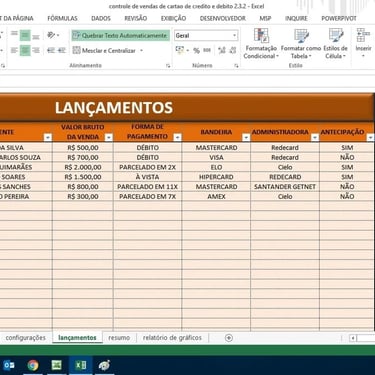The image size is (375, 375).
Task: Add a new sheet with plus button
Action: coord(229,338)
